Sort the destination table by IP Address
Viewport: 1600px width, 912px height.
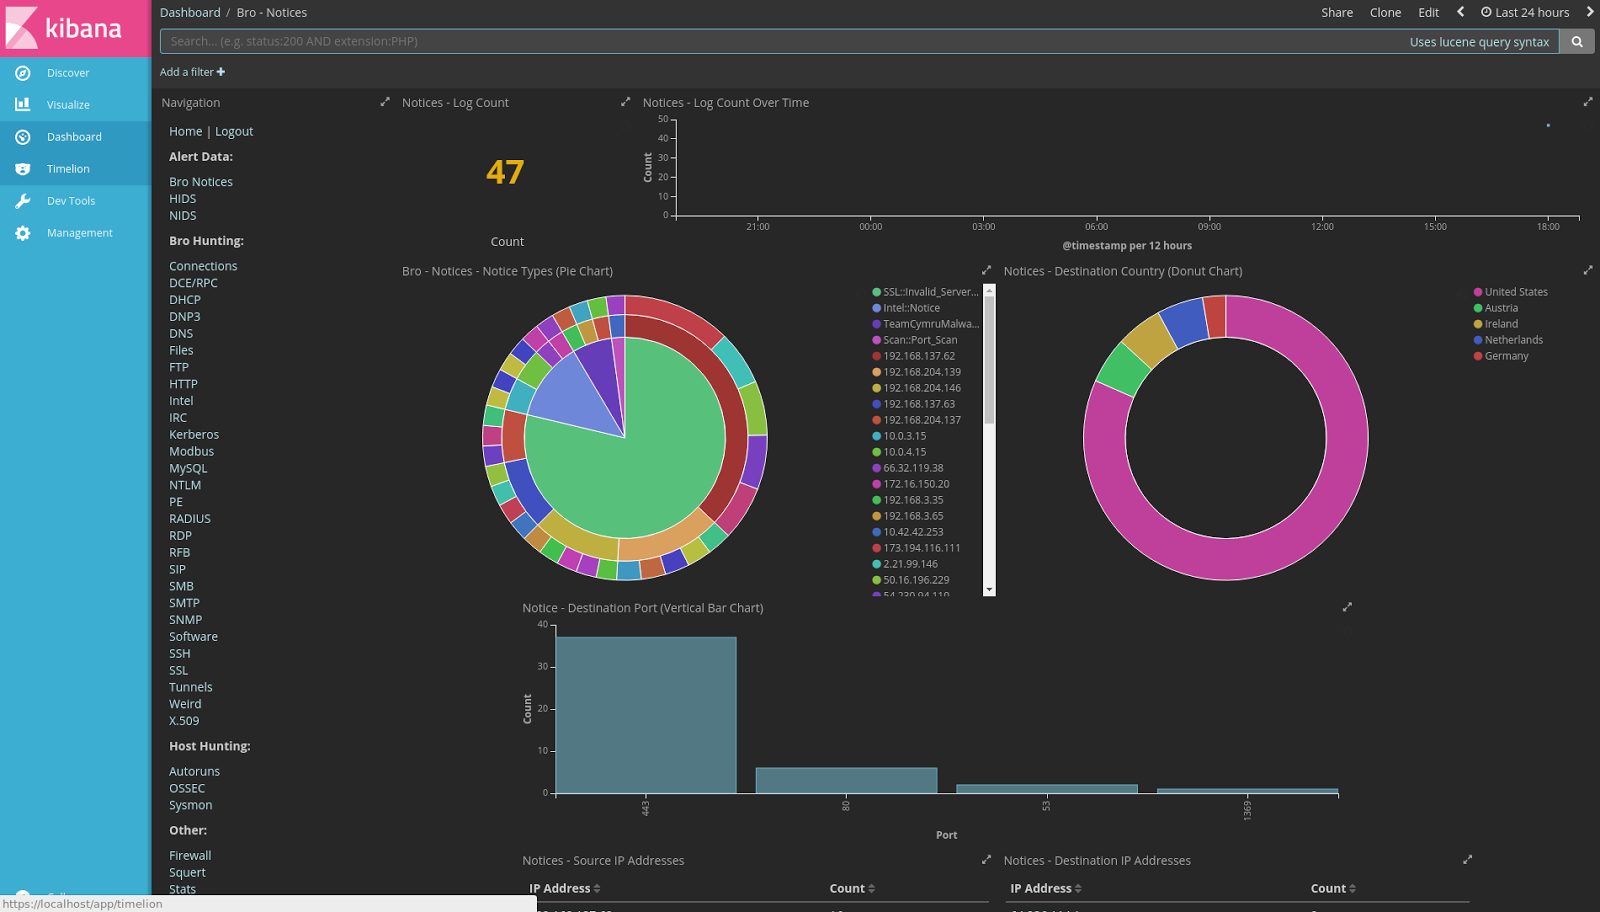(1044, 888)
